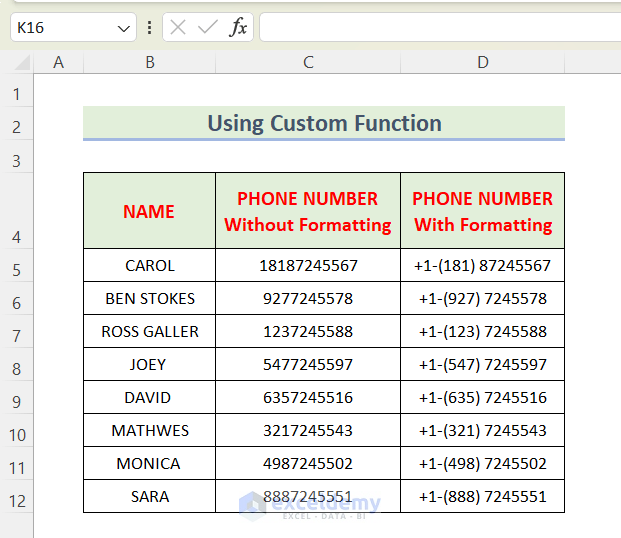Viewport: 621px width, 538px height.
Task: Select cell with 8887245551
Action: point(308,496)
